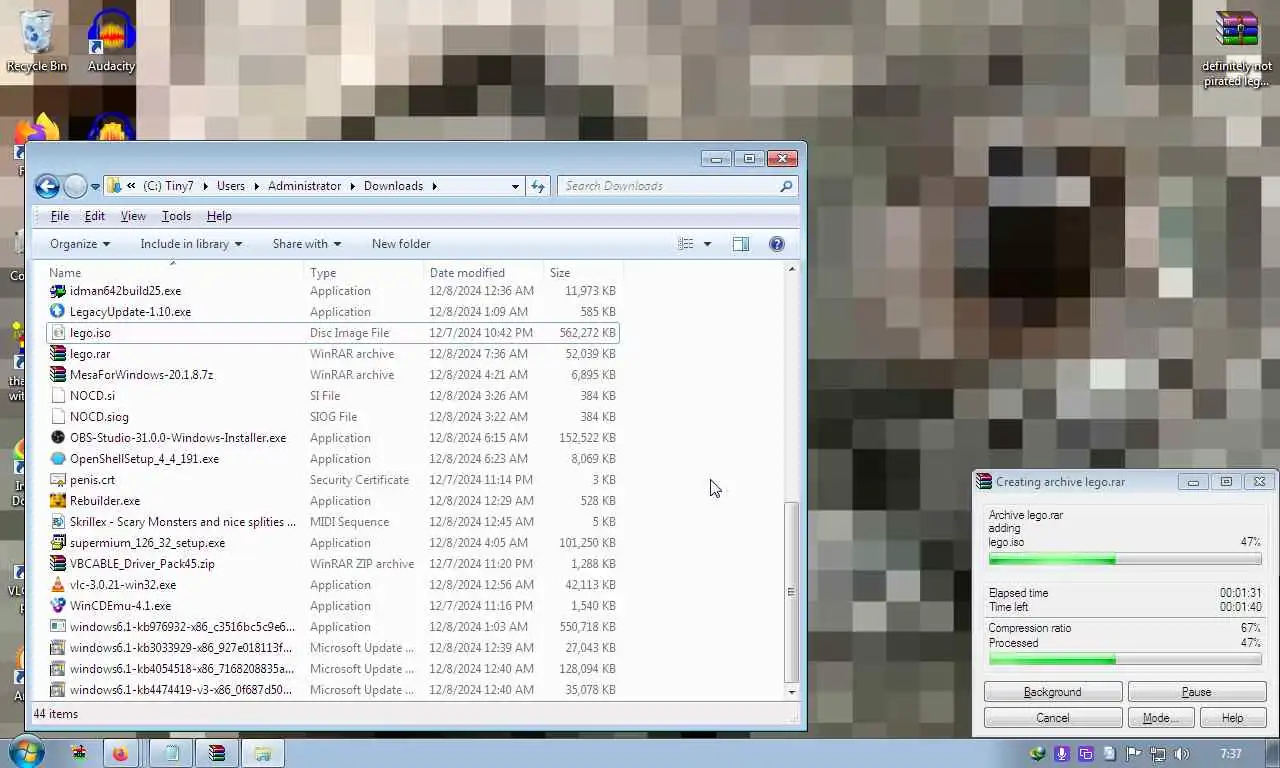Click the network icon in system tray
The width and height of the screenshot is (1280, 768).
tap(1158, 754)
